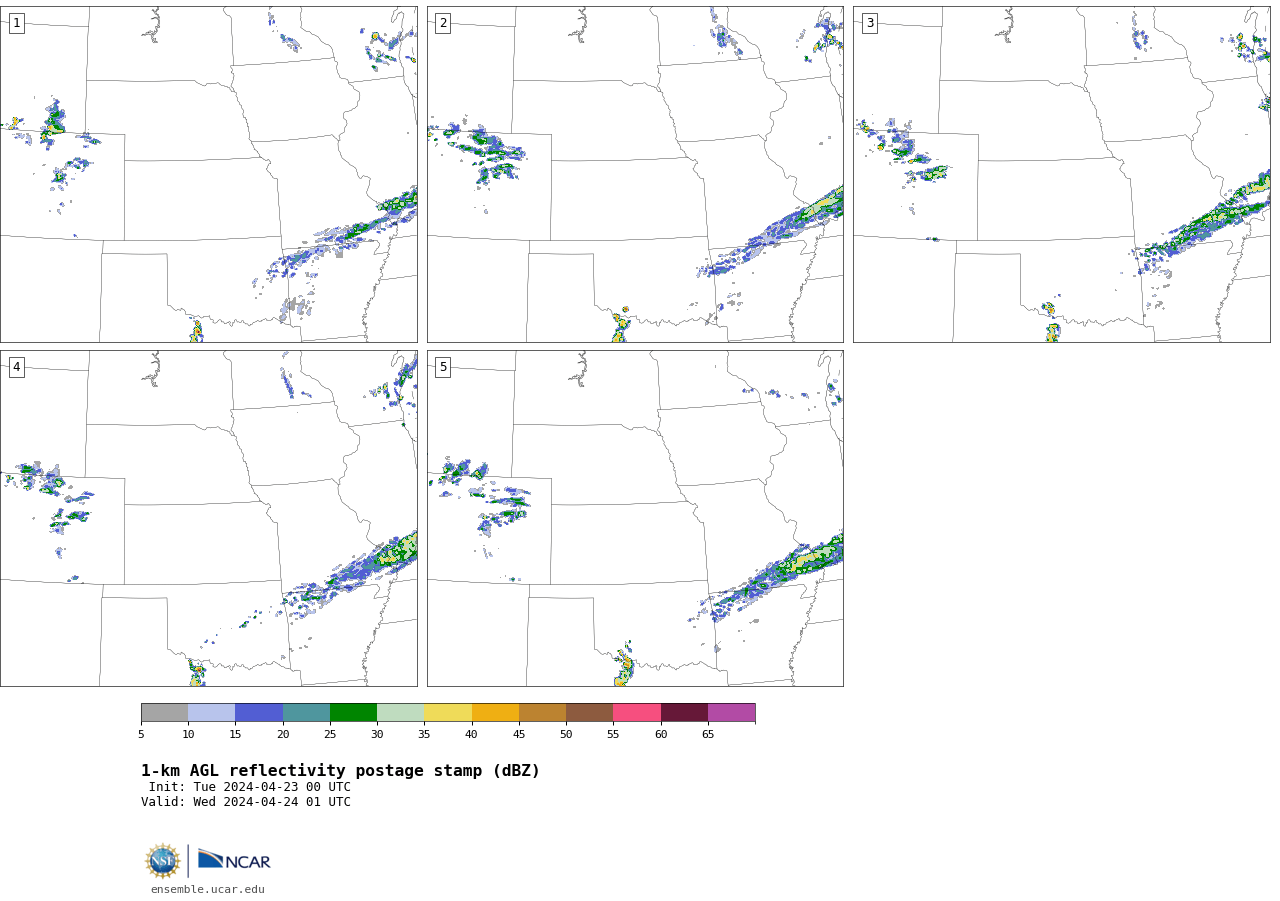Click the light blue 10-15 dBZ swatch
1280x901 pixels.
point(212,713)
